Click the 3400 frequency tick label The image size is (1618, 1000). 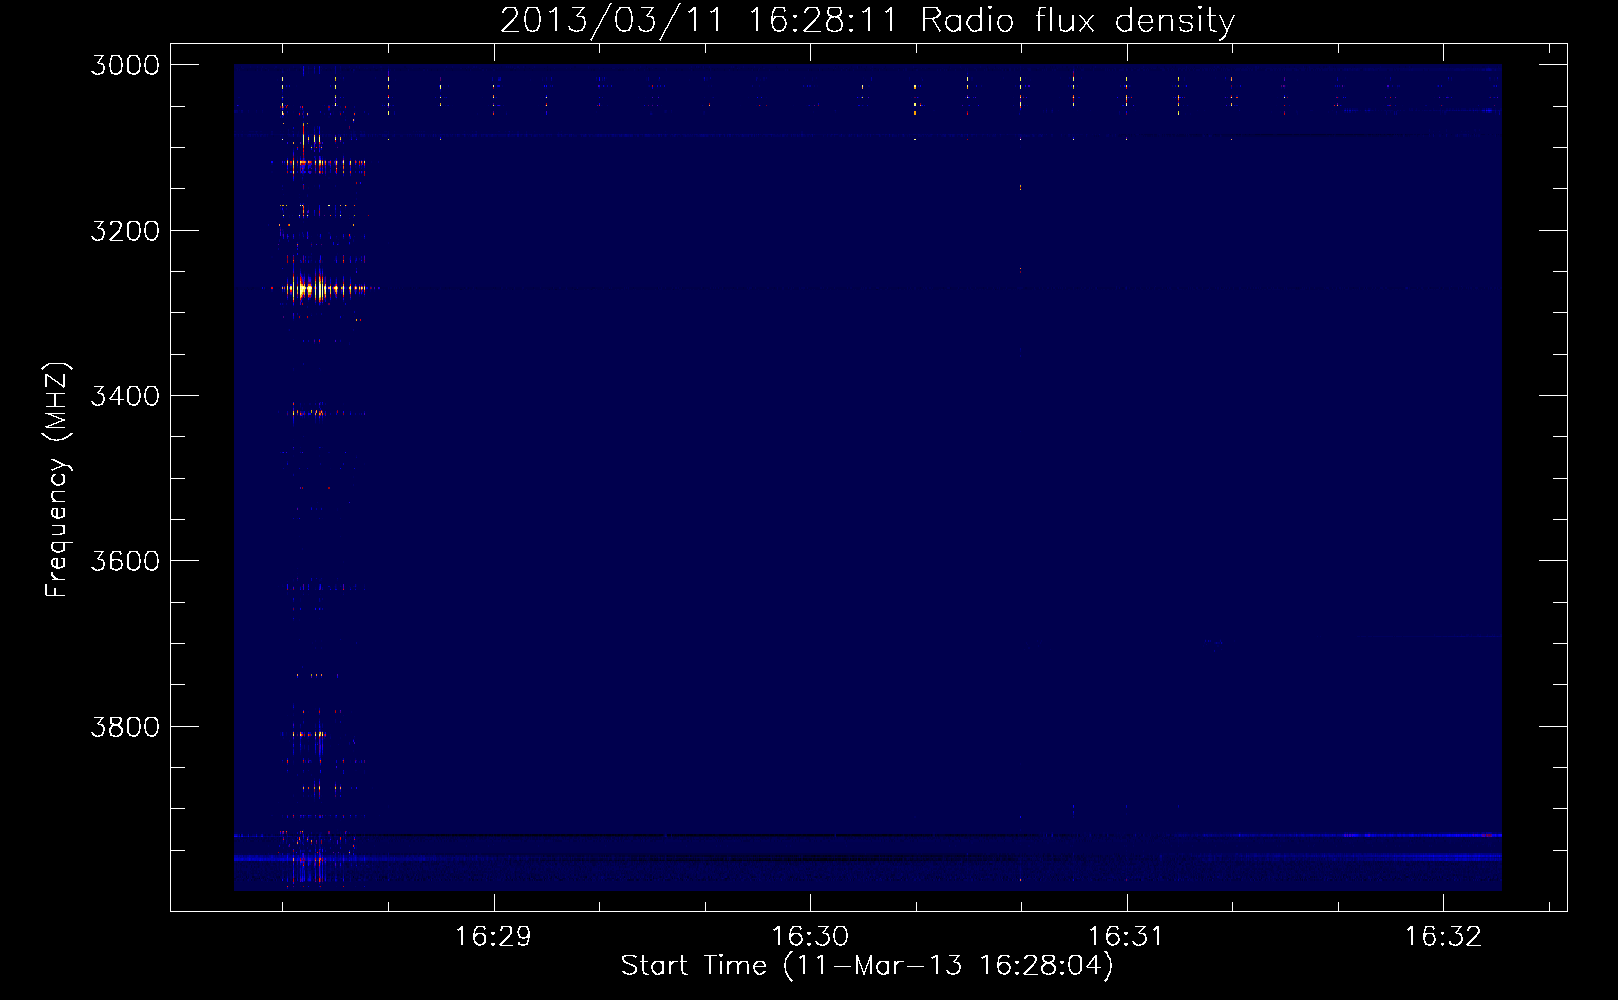tap(125, 396)
